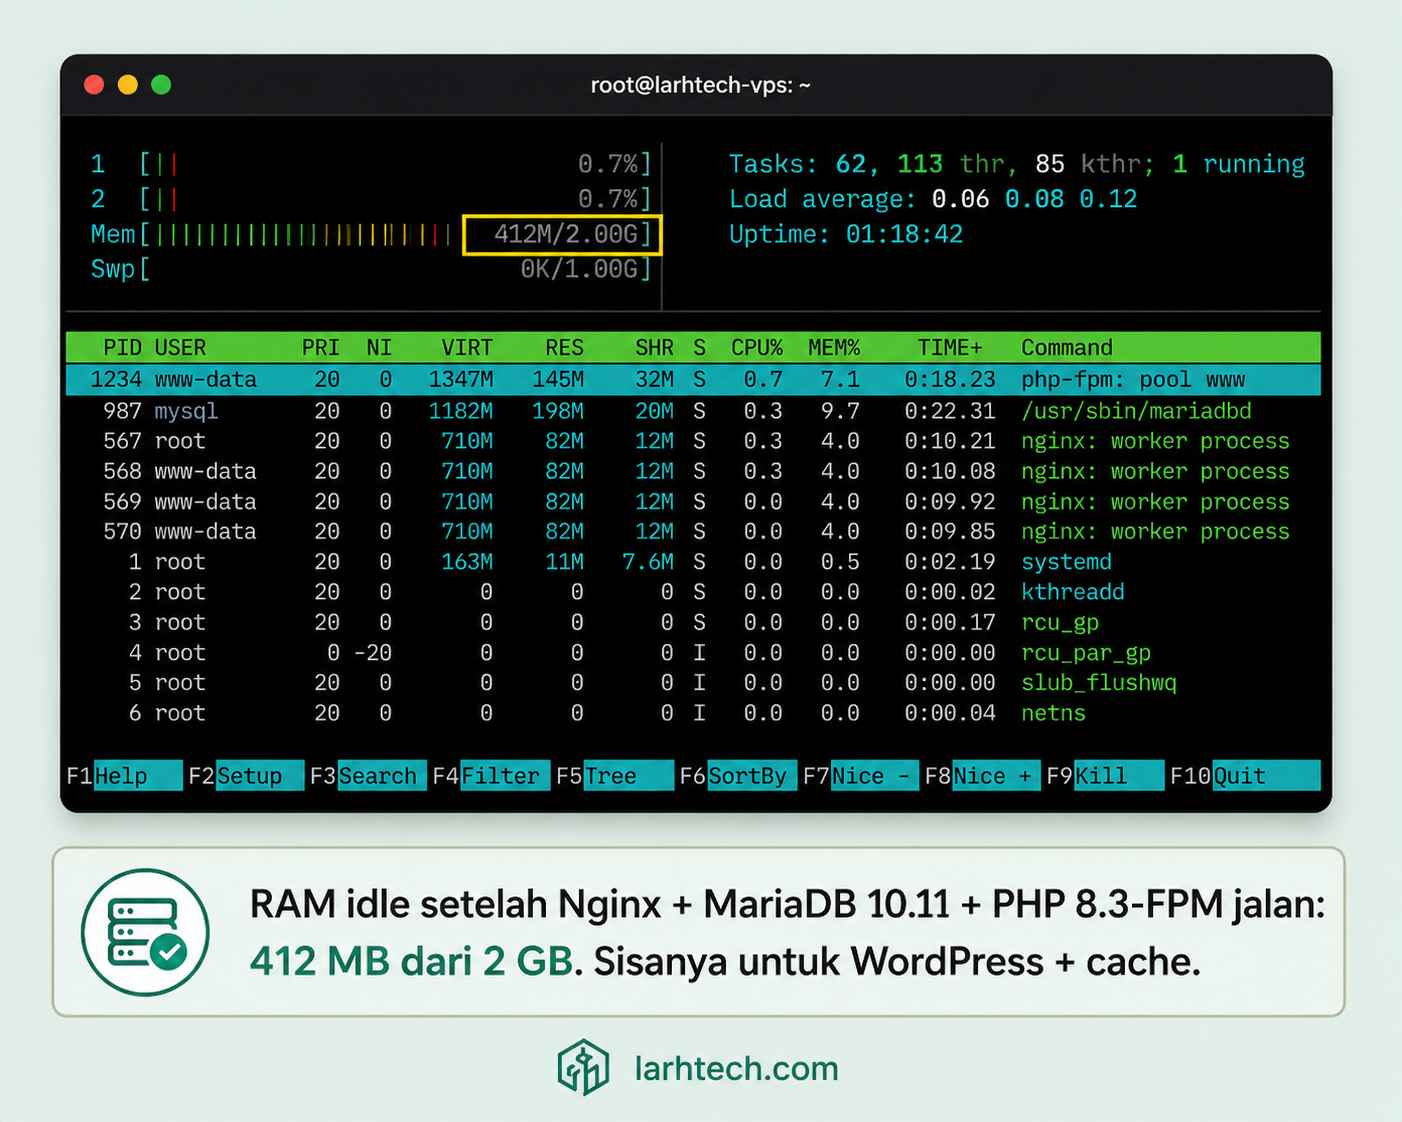Click the -20 nice value

373,653
